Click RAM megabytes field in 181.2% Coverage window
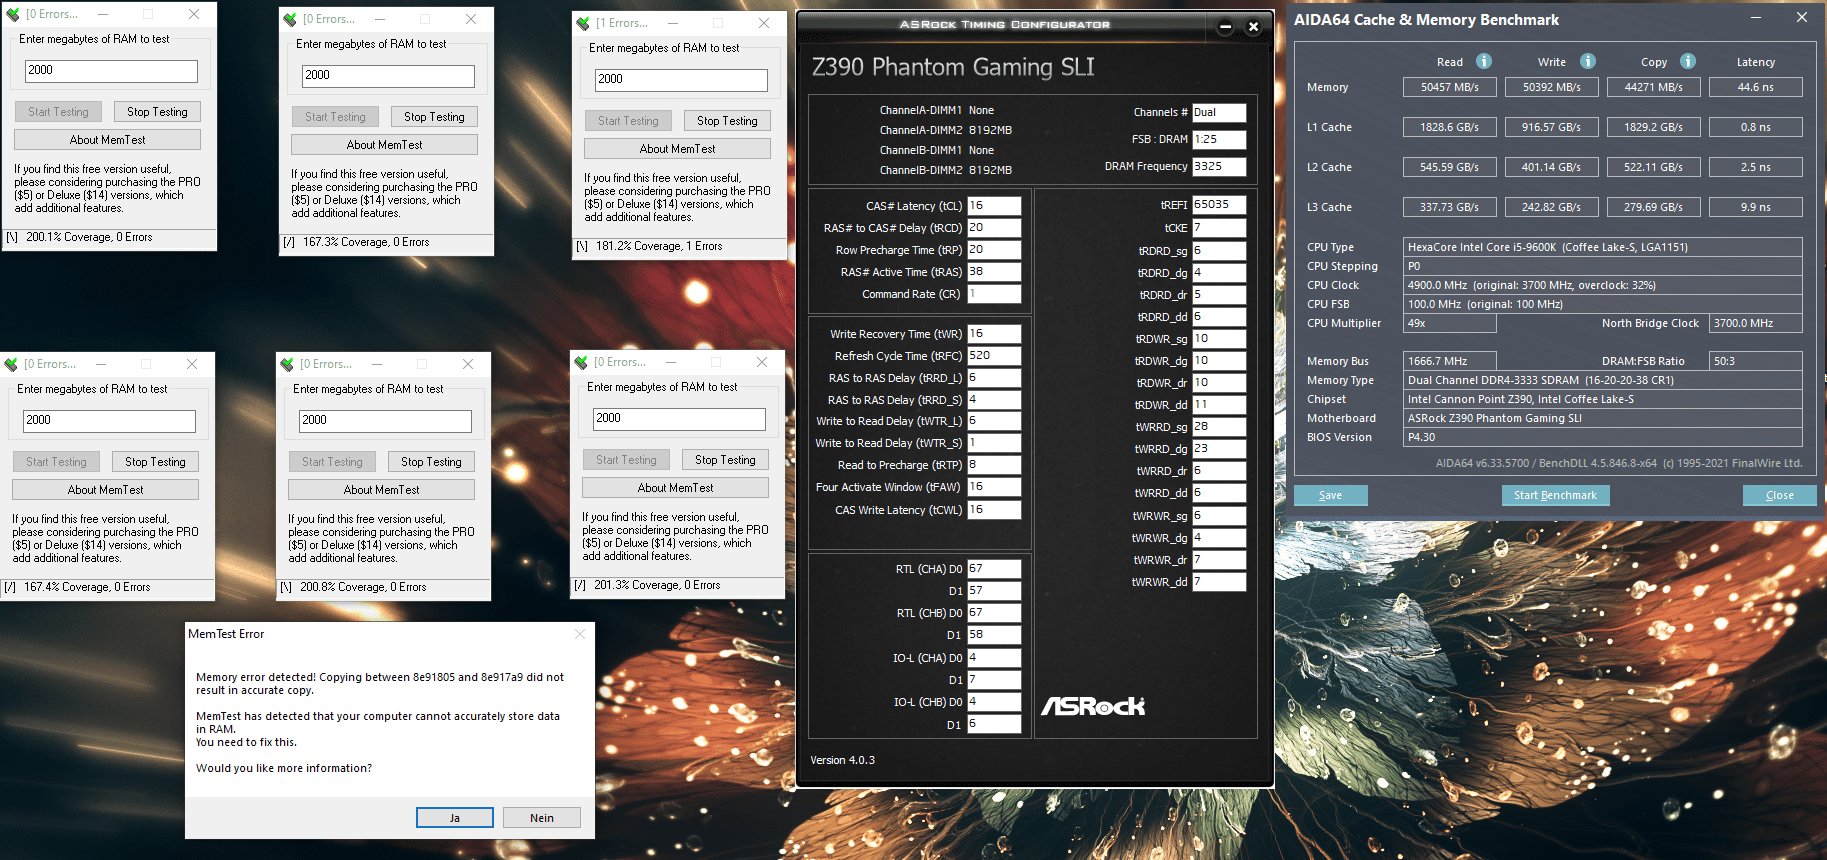The image size is (1827, 860). pos(681,80)
